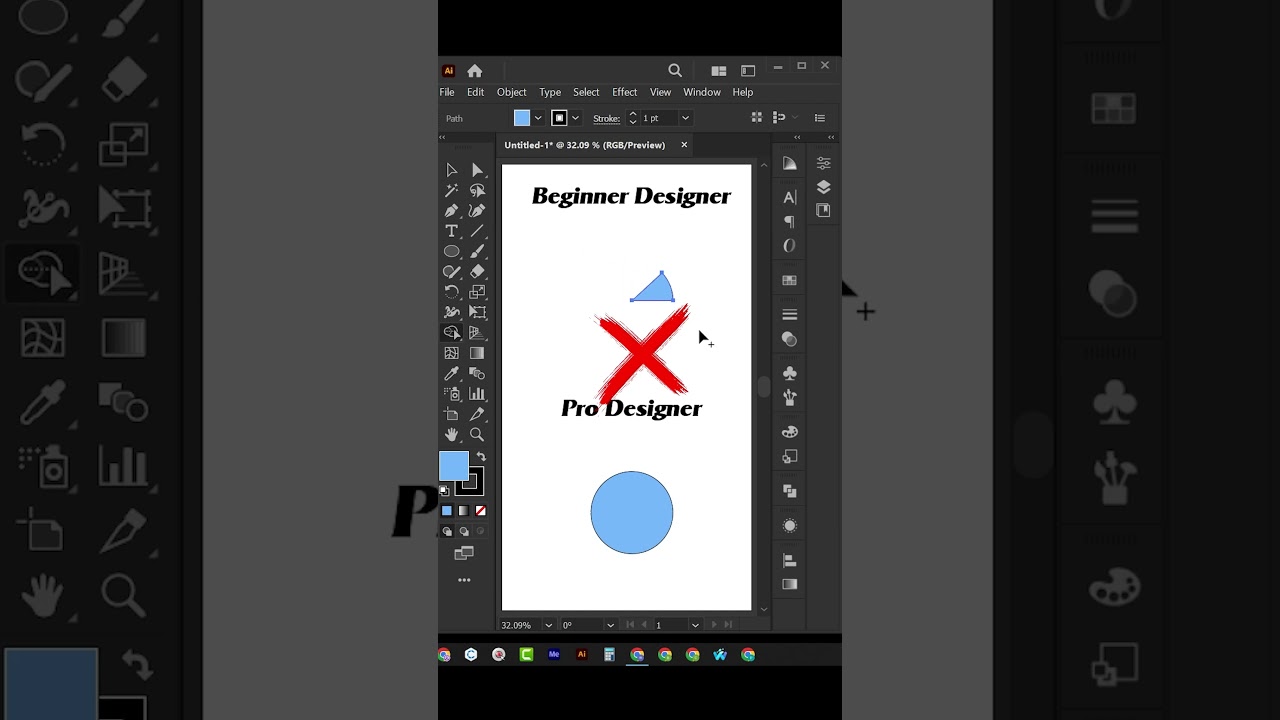Pick the Slice tool
Image resolution: width=1280 pixels, height=720 pixels.
pyautogui.click(x=477, y=414)
